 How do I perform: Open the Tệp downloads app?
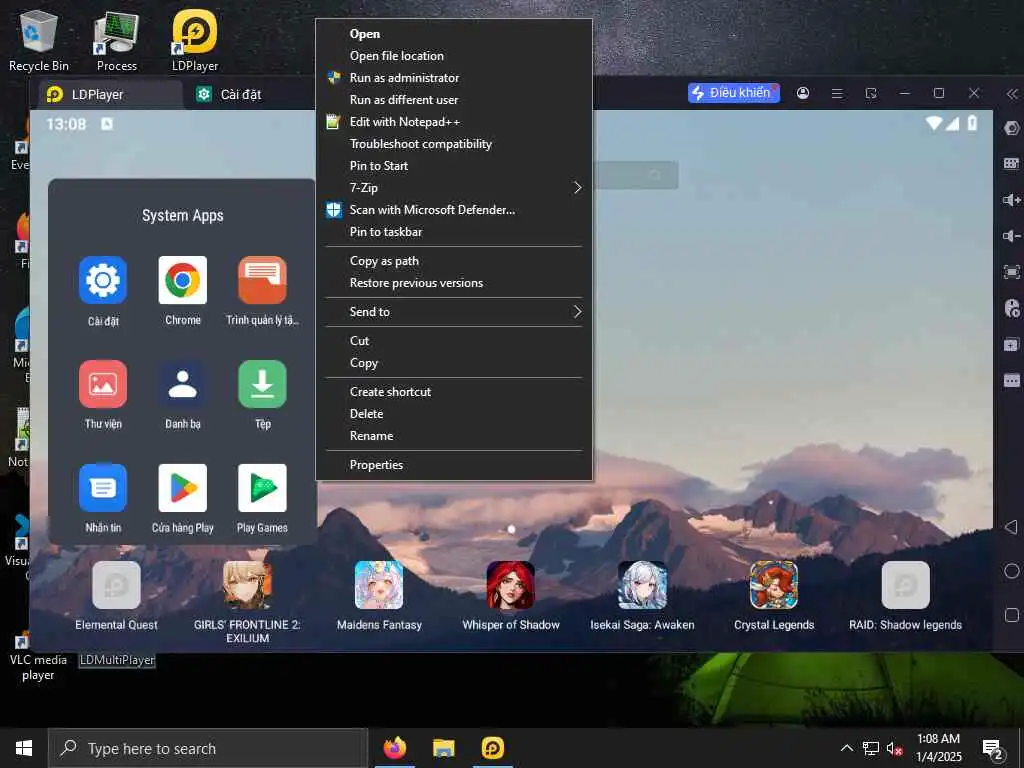pyautogui.click(x=262, y=394)
